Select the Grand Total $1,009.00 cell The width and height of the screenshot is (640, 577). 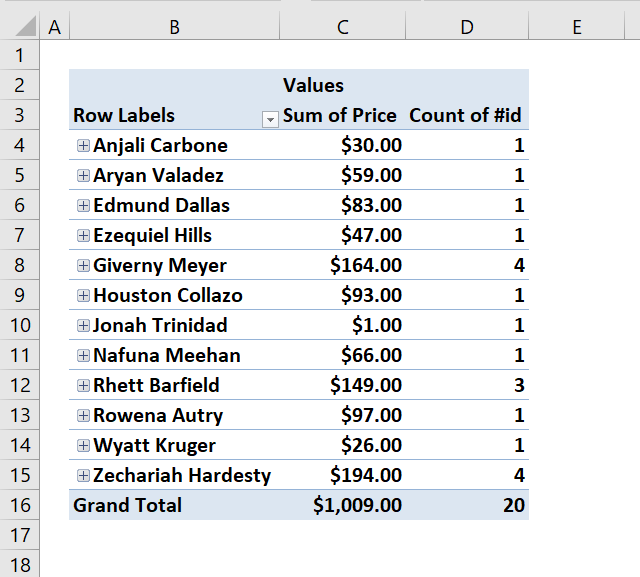click(x=342, y=505)
